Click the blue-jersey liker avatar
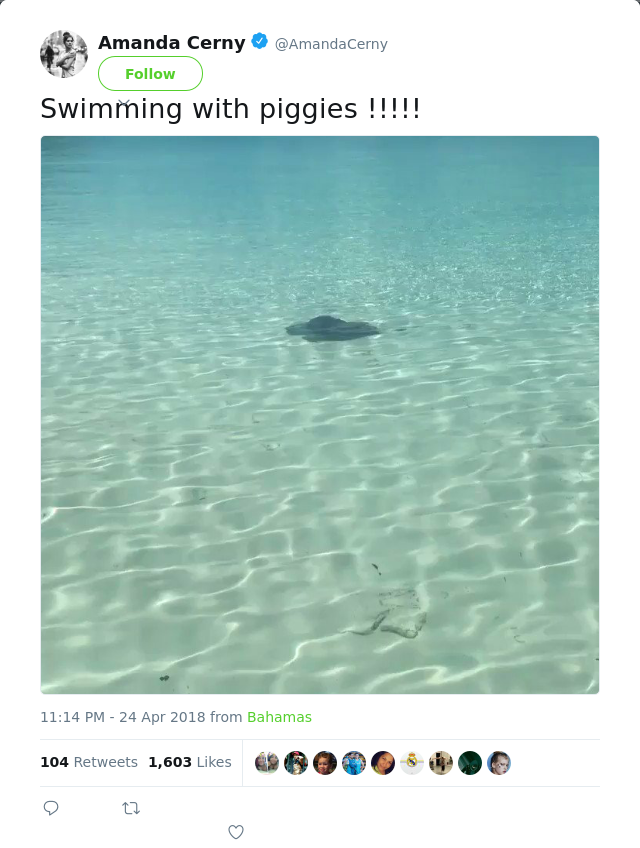This screenshot has height=848, width=640. (x=354, y=763)
